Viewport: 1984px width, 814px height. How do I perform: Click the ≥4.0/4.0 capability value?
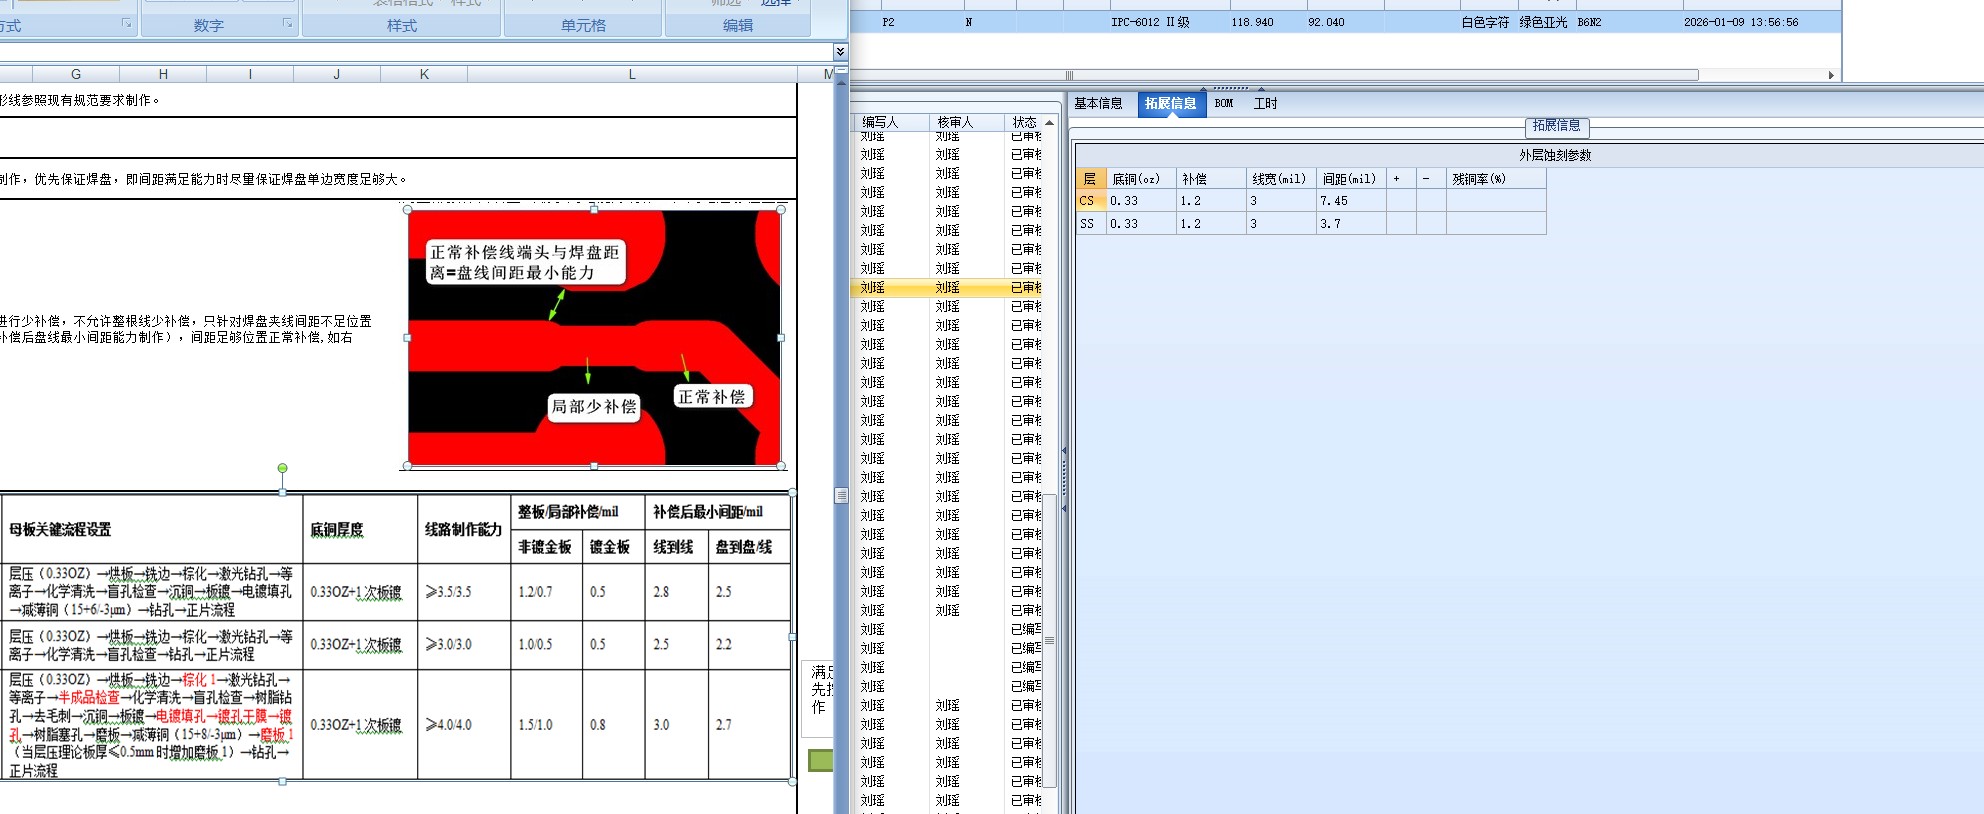(x=449, y=725)
